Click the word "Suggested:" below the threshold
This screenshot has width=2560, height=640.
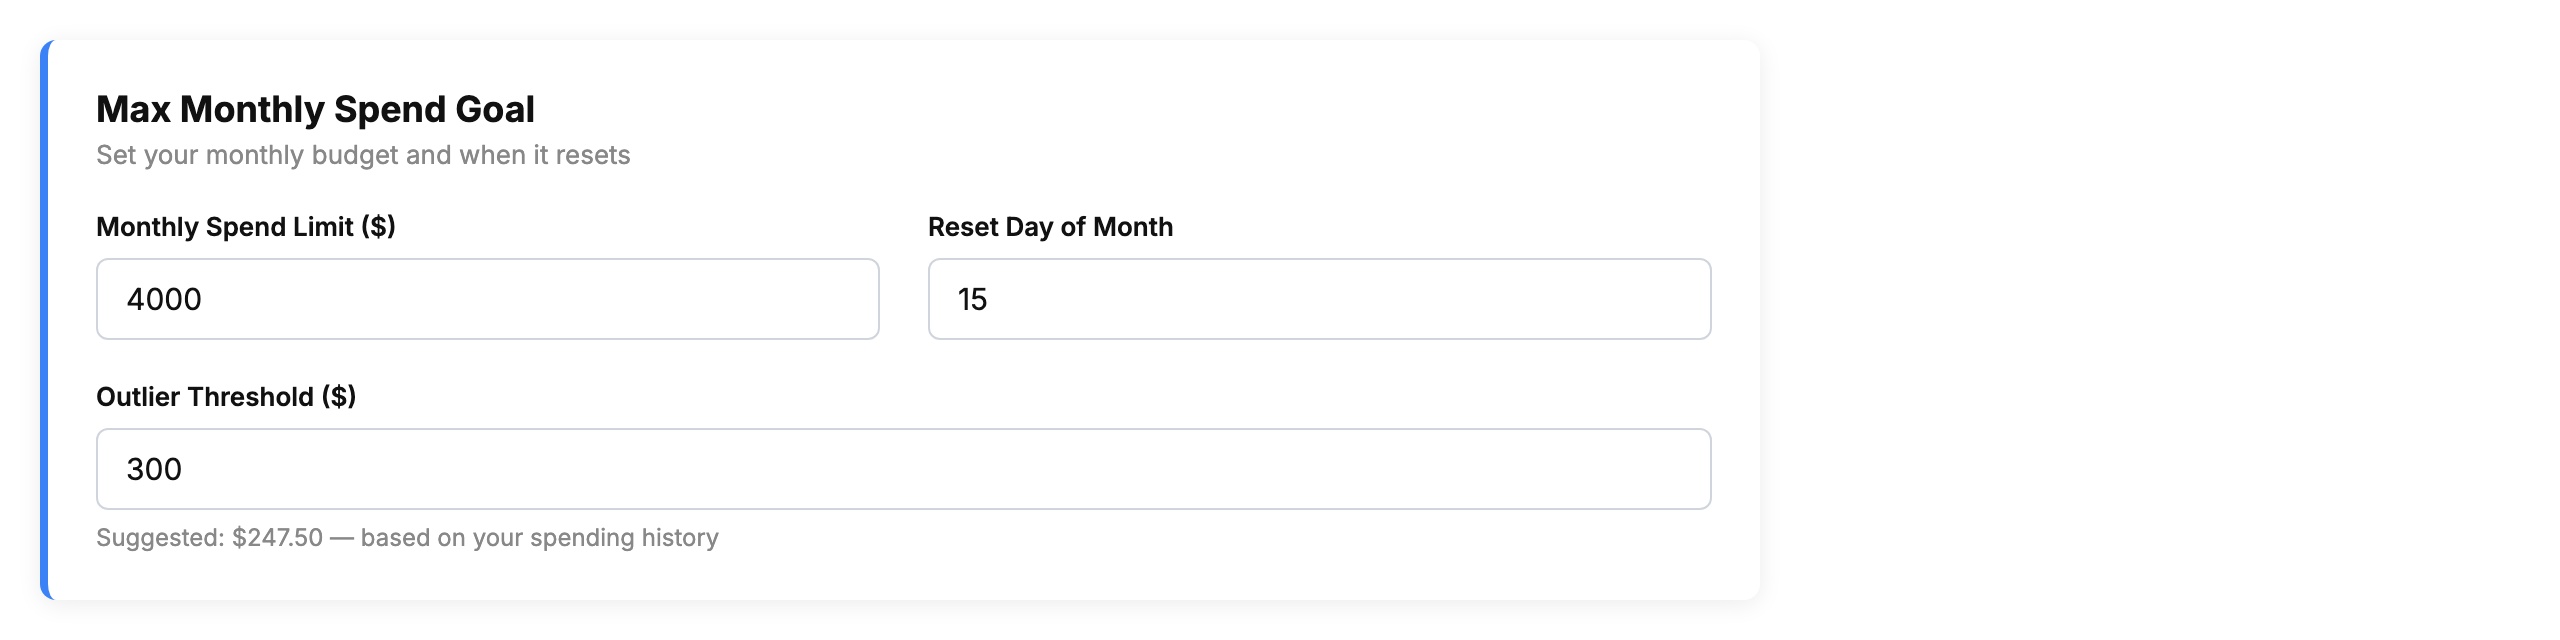(160, 538)
